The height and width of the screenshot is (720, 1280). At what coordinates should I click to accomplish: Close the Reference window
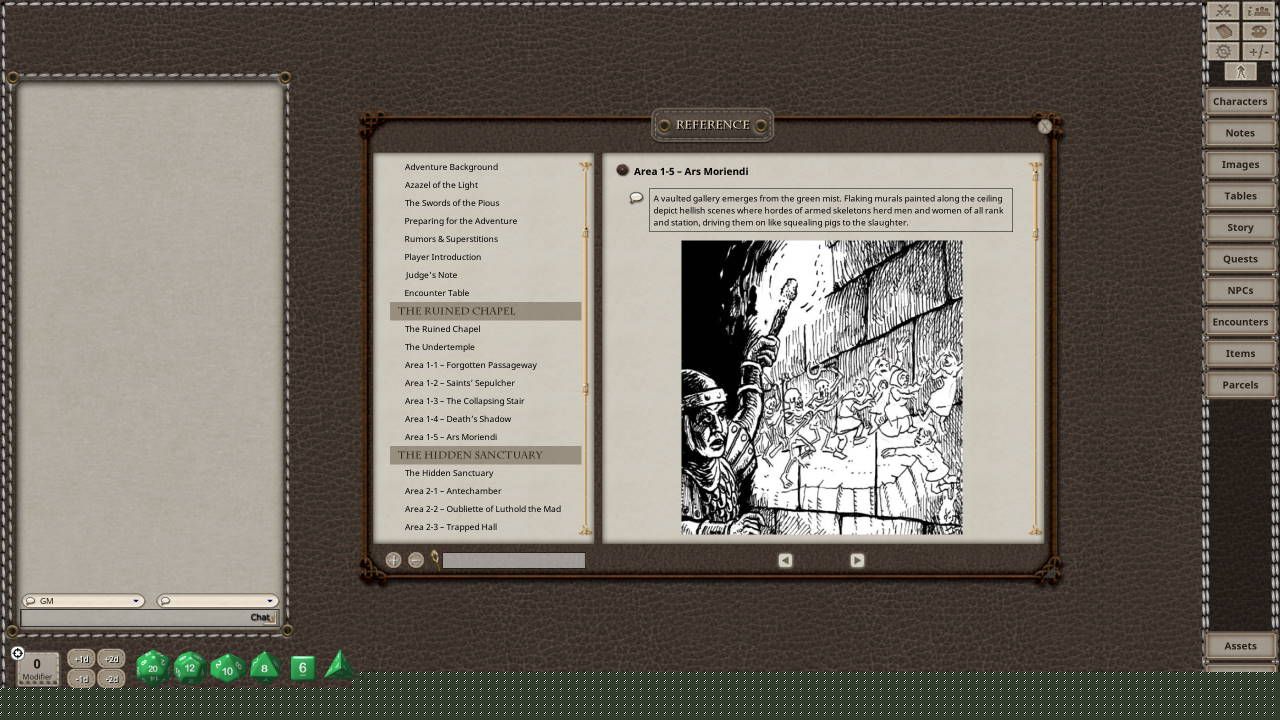click(1045, 127)
